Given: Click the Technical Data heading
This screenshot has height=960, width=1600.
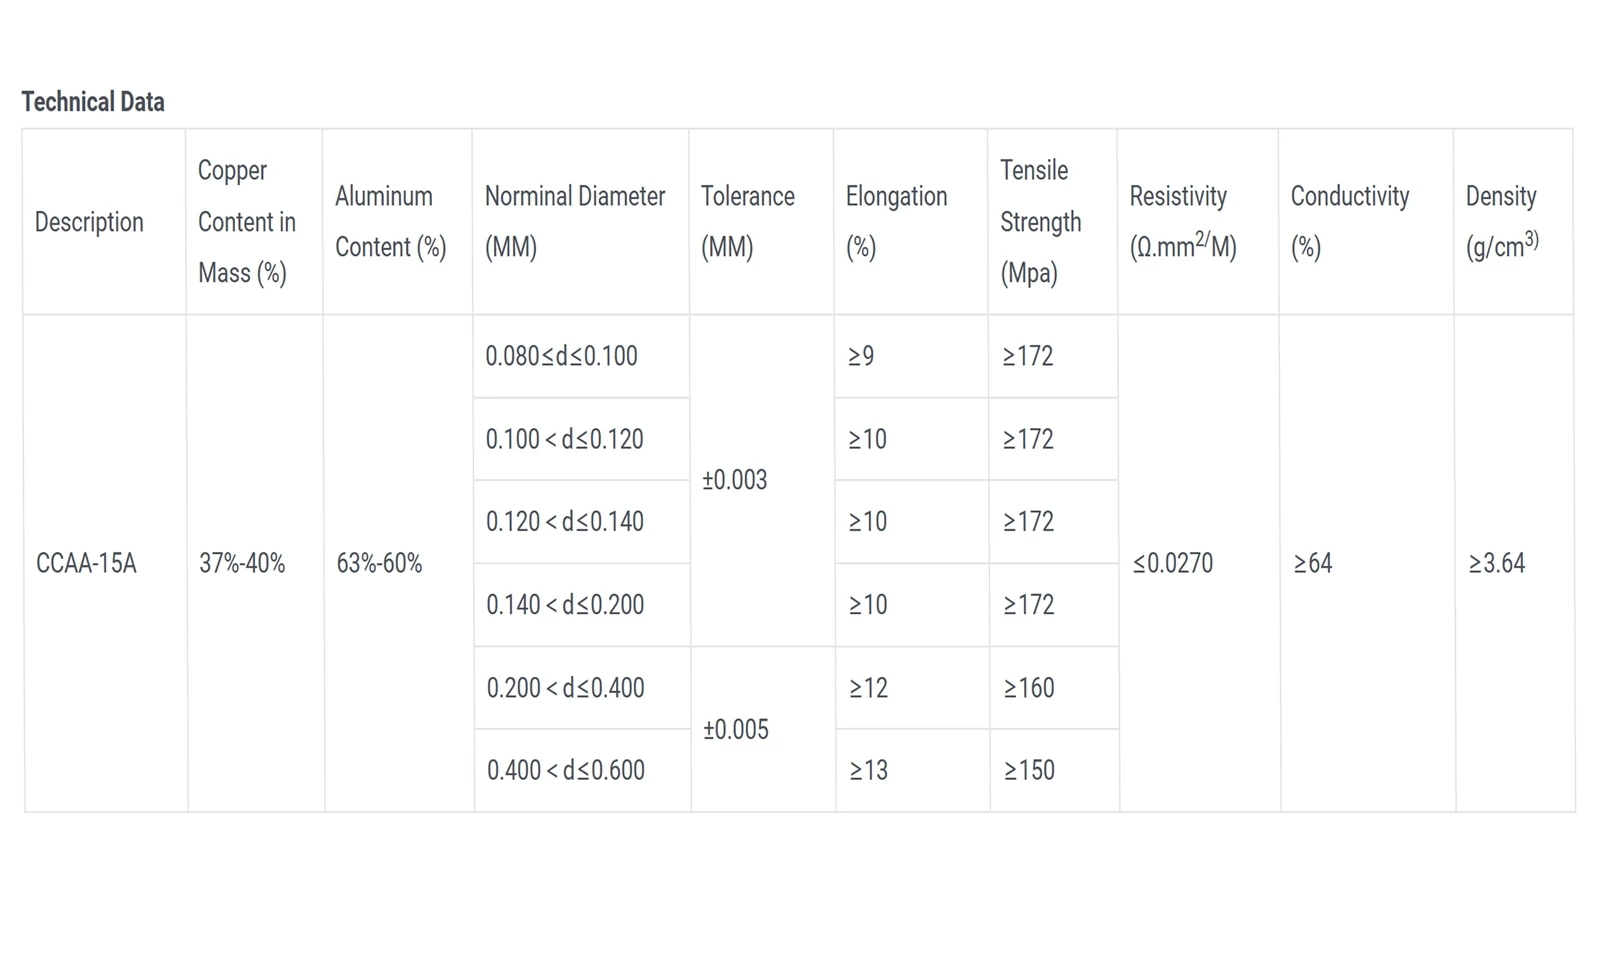Looking at the screenshot, I should (93, 102).
